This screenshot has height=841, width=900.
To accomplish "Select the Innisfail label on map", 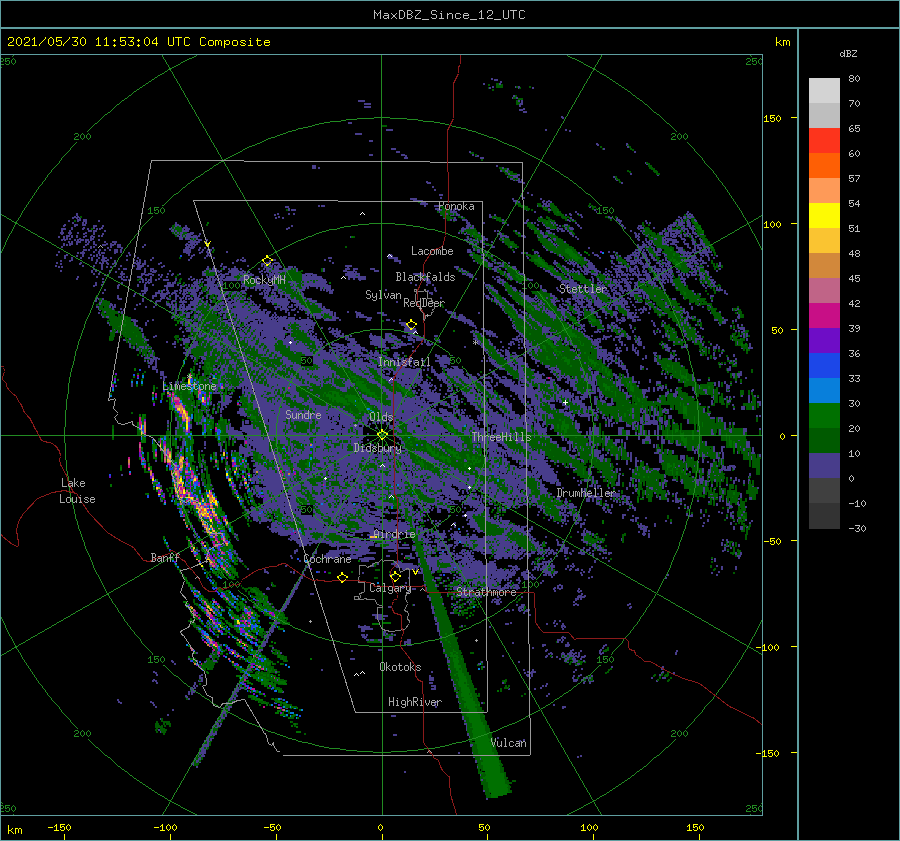I will (x=404, y=362).
